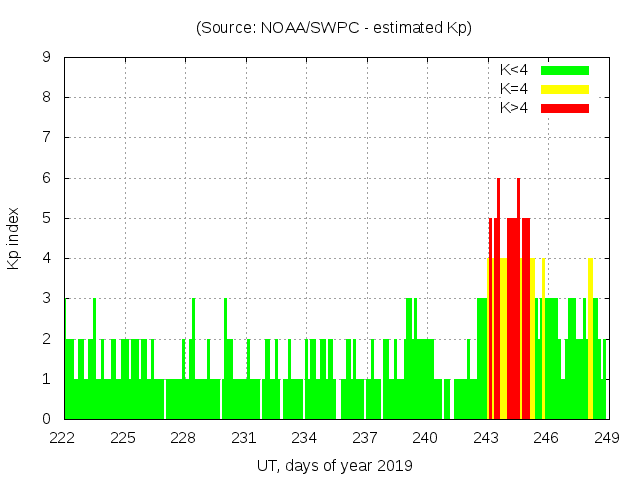The height and width of the screenshot is (480, 640).
Task: Click the yellow Kp 4 bar near day 248
Action: [591, 340]
